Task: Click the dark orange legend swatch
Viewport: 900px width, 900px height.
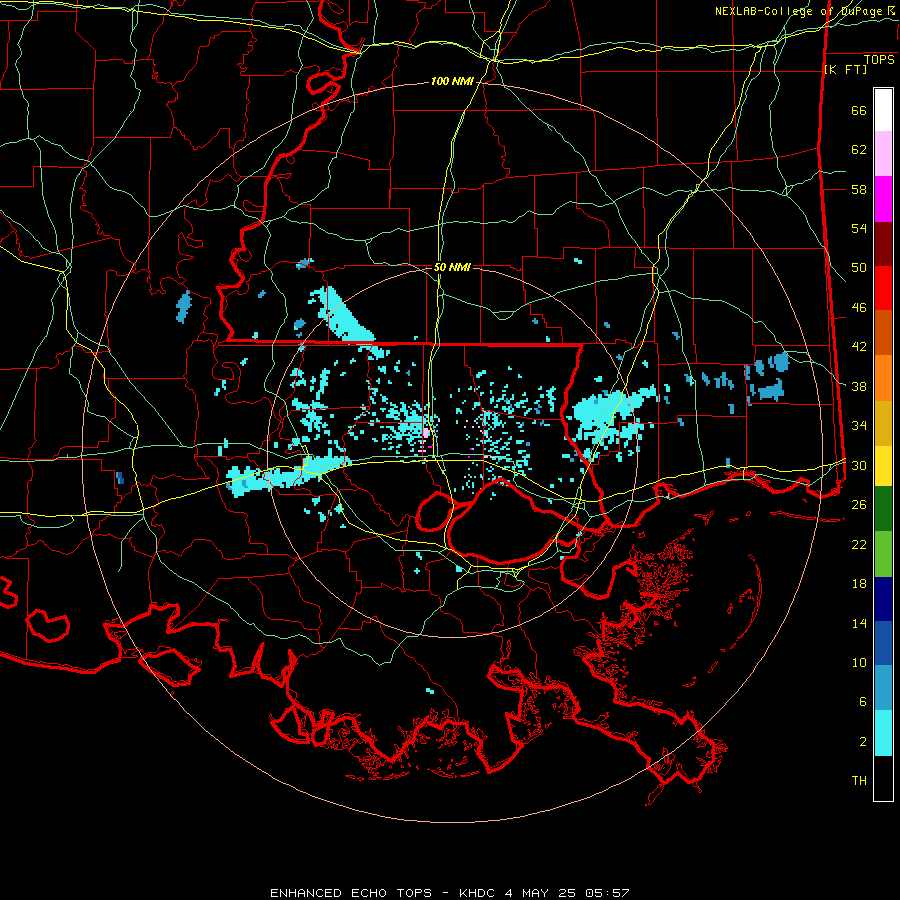Action: [x=883, y=332]
